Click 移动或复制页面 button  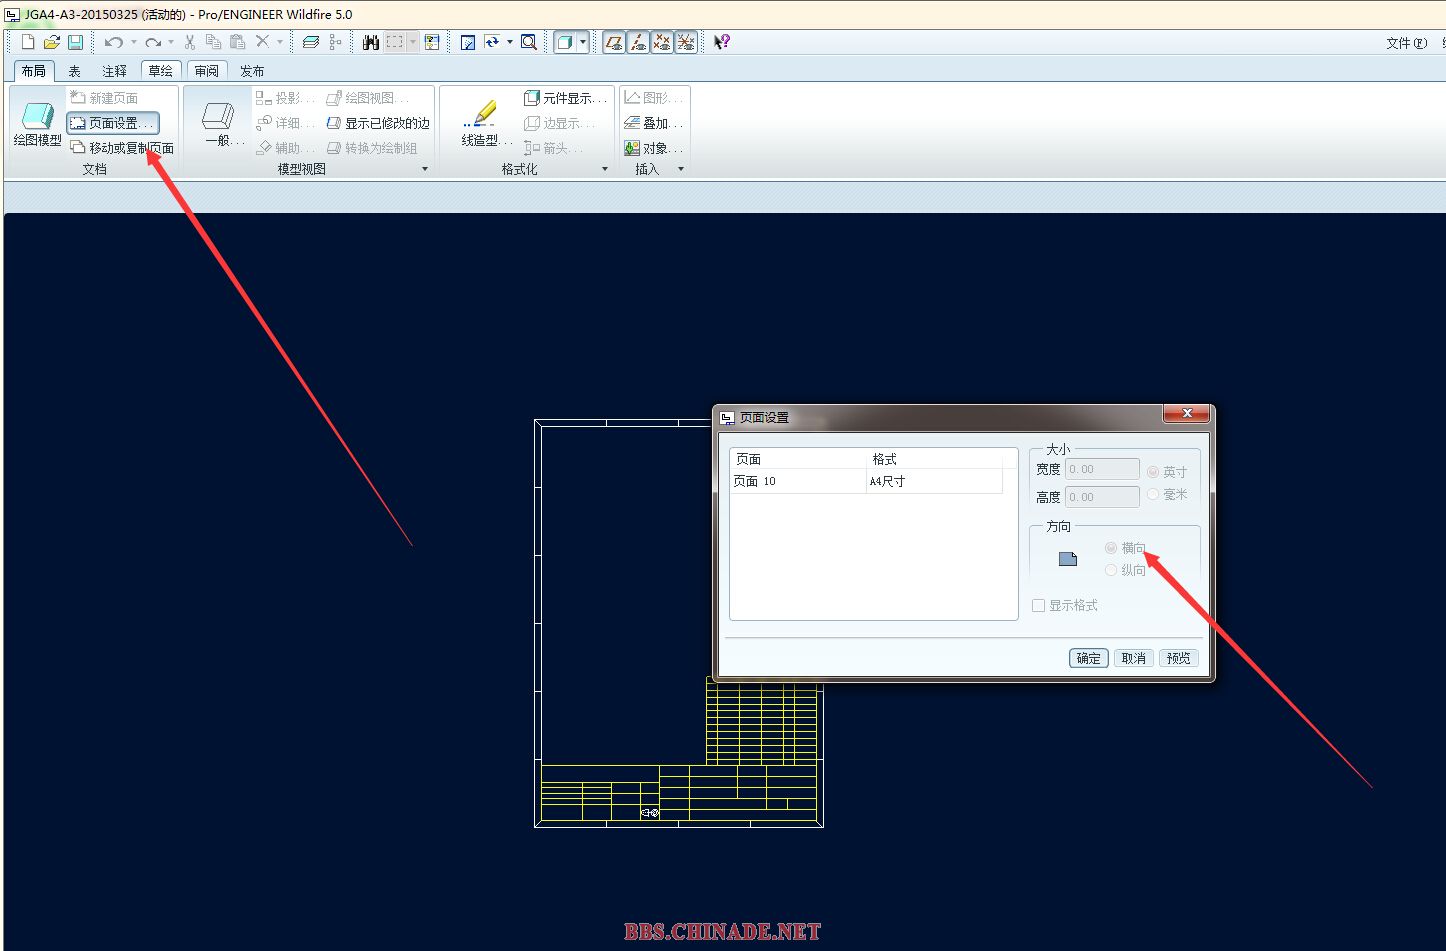(x=122, y=148)
